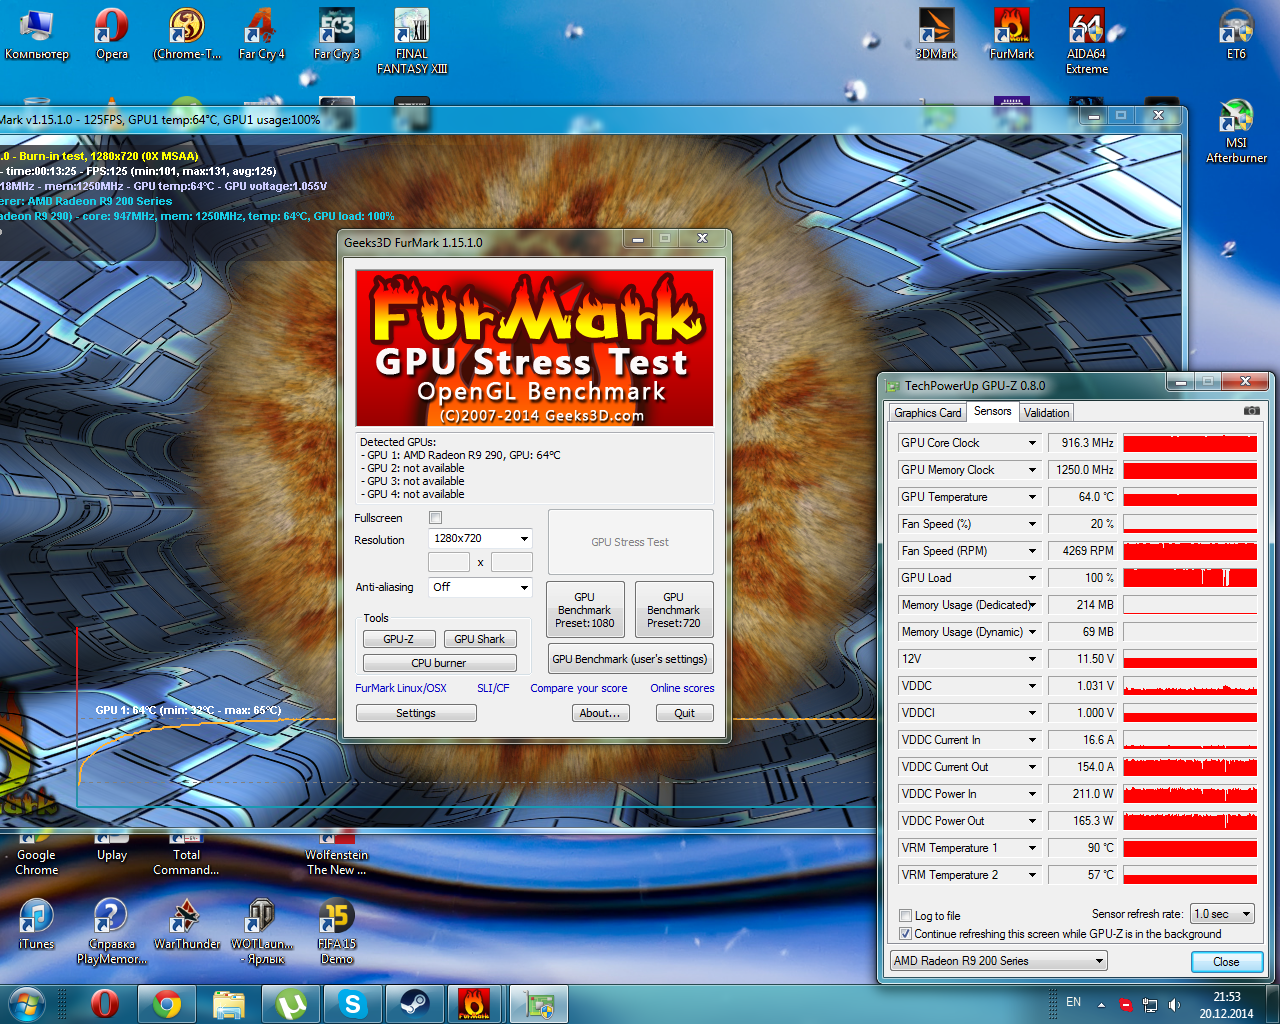Switch to FurMark via its taskbar button
Screen dimensions: 1280x1024
[475, 1004]
